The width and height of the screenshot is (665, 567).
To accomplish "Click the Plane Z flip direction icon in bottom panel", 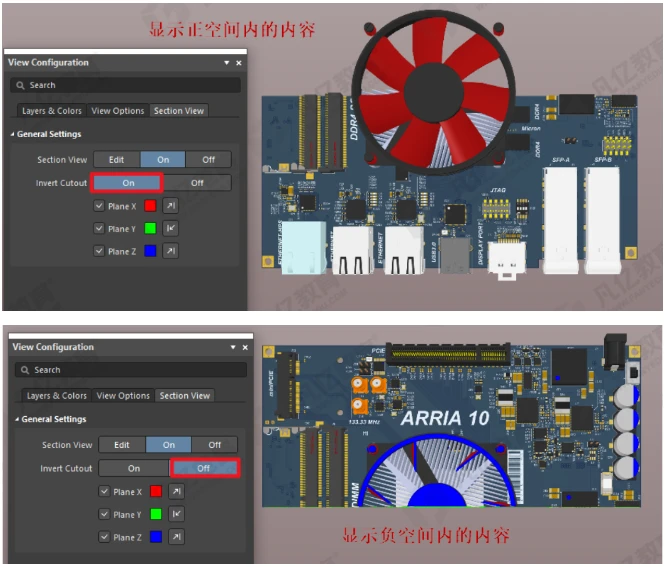I will tap(176, 537).
